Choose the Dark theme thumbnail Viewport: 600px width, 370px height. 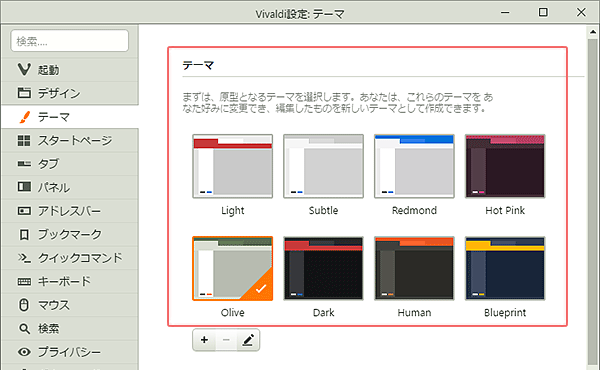pyautogui.click(x=323, y=268)
